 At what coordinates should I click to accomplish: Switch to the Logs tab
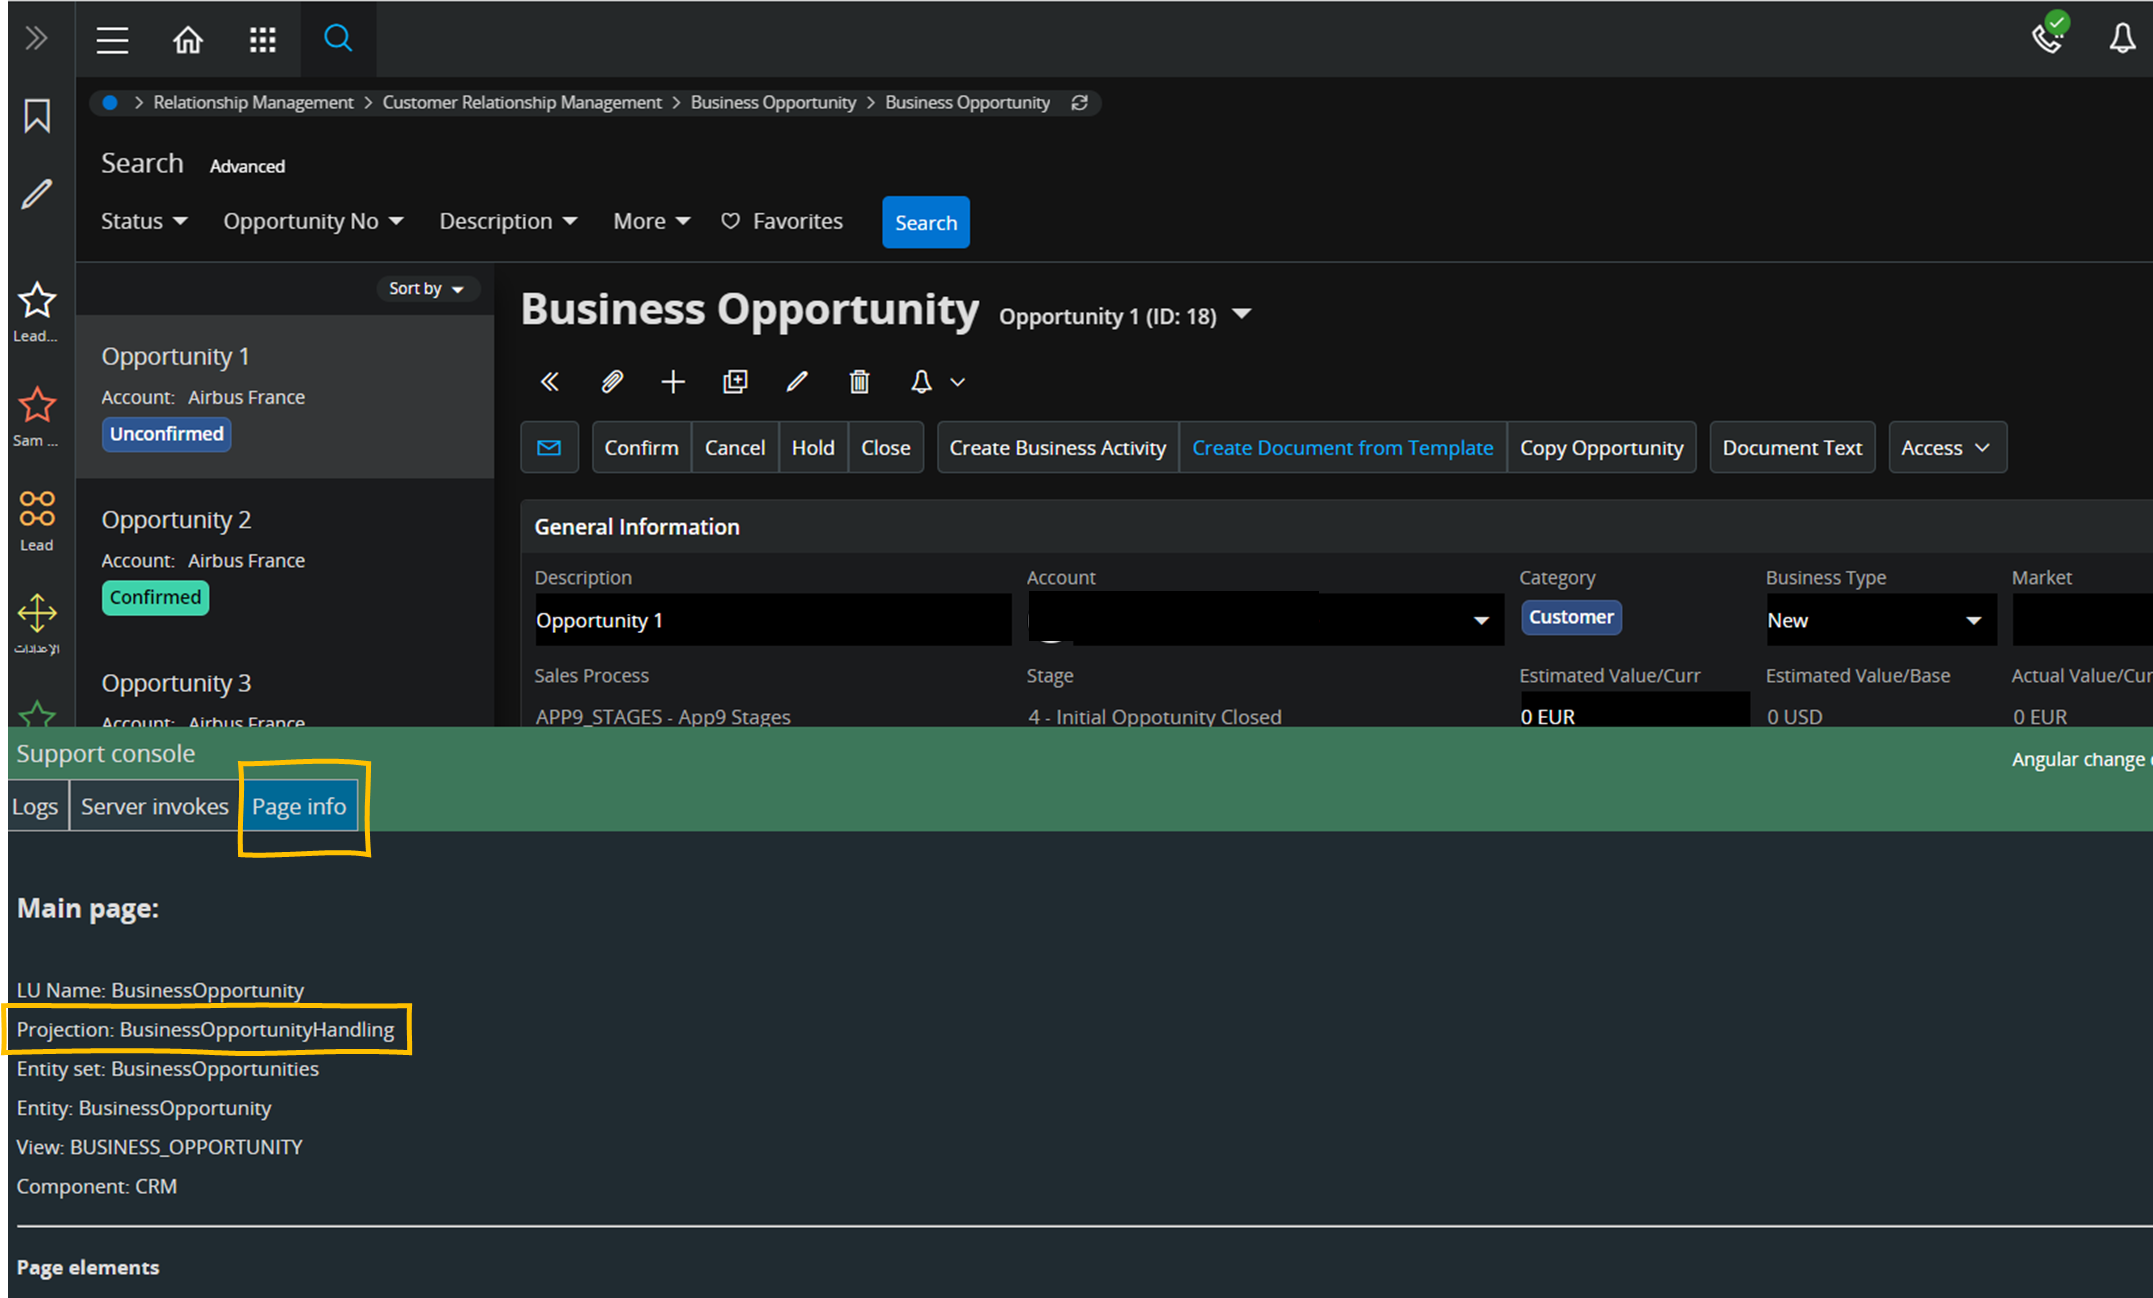point(35,806)
